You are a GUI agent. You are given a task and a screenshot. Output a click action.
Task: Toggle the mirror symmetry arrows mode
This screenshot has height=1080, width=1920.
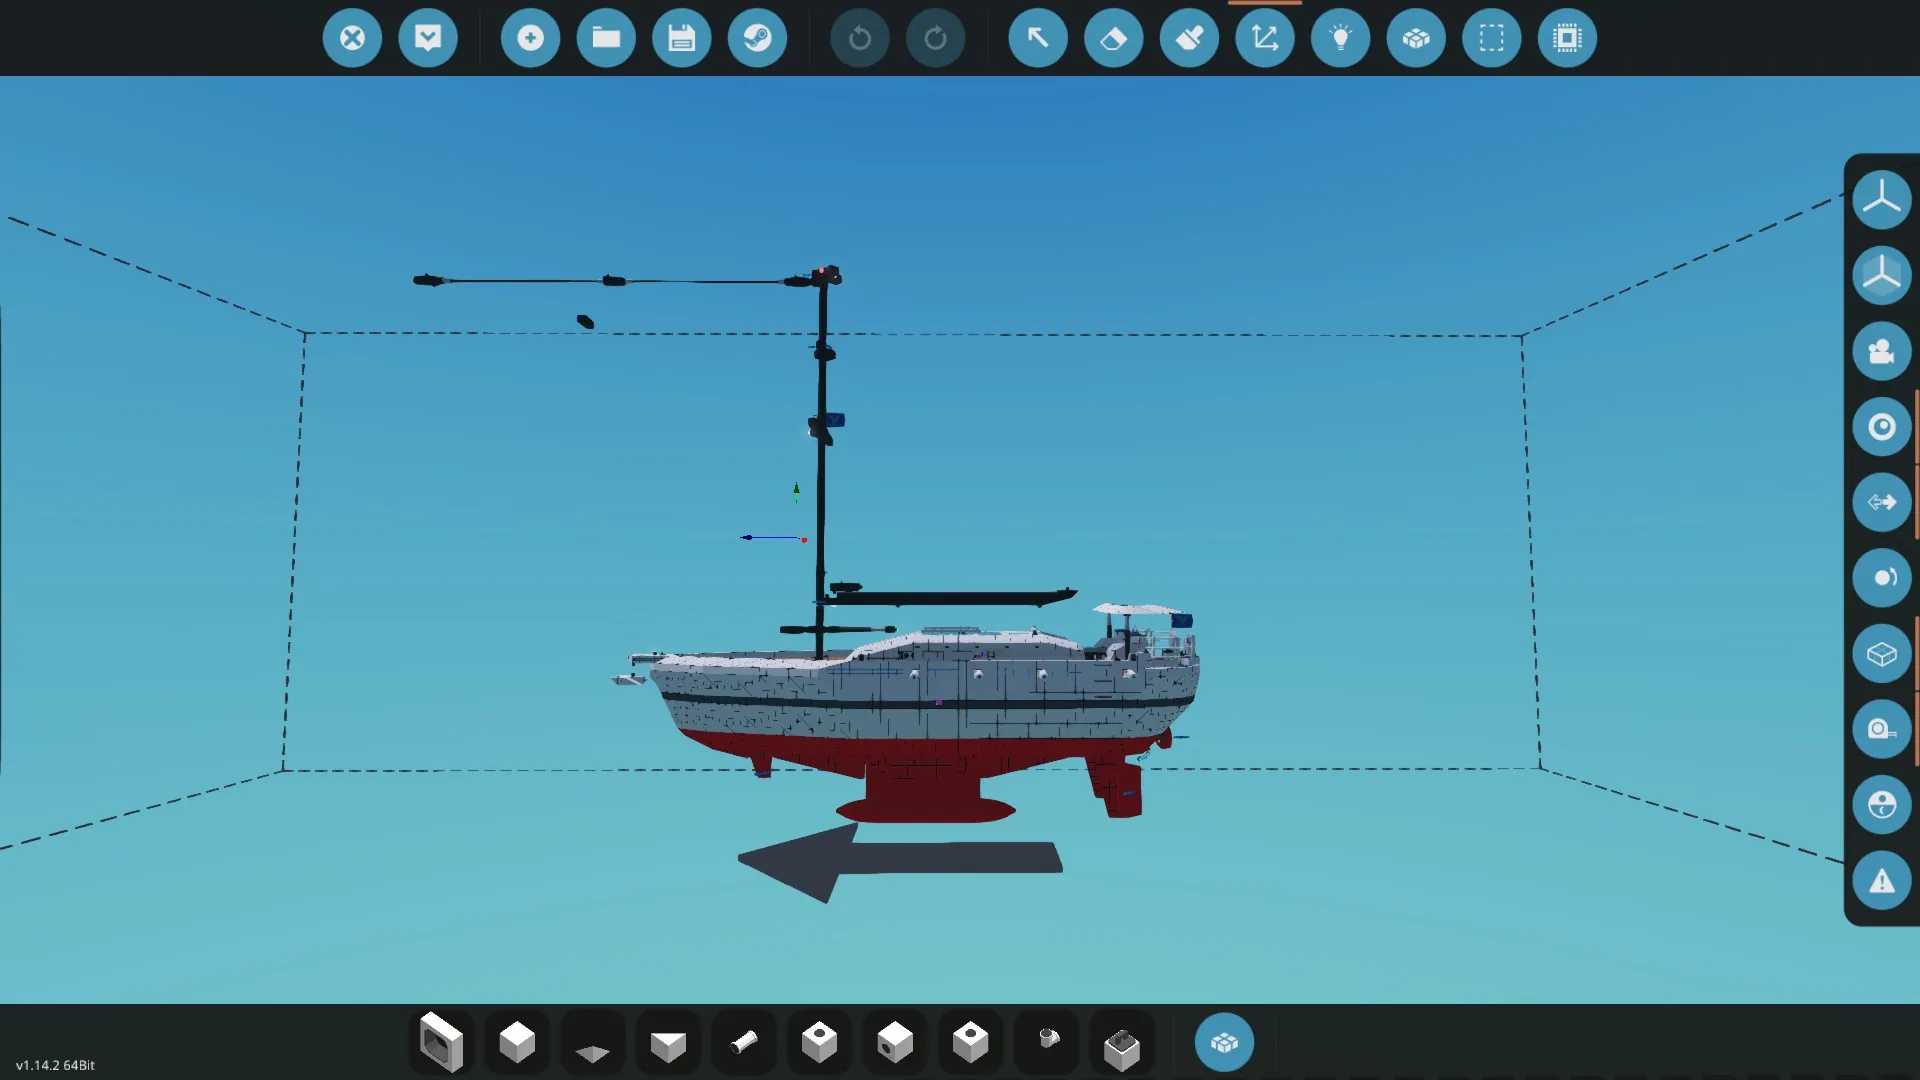click(x=1881, y=502)
